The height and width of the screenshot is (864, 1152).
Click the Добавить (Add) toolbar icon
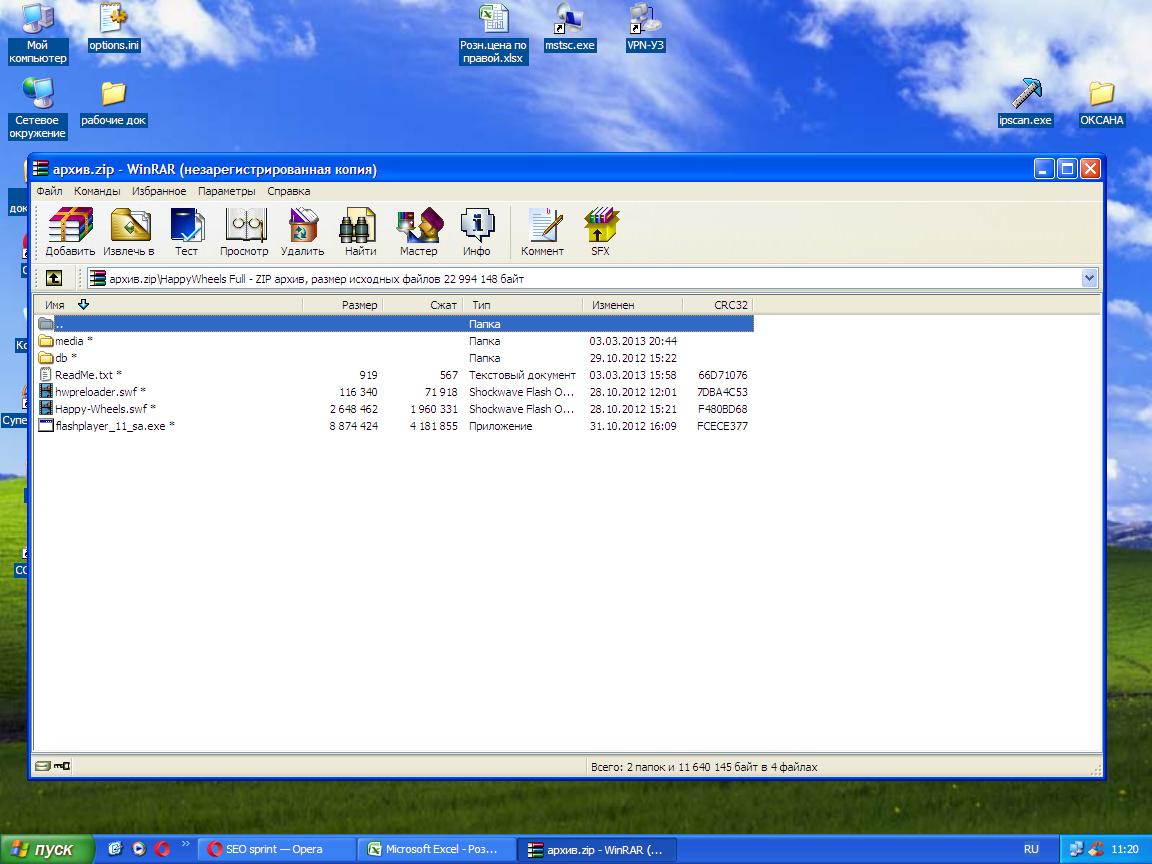tap(70, 231)
